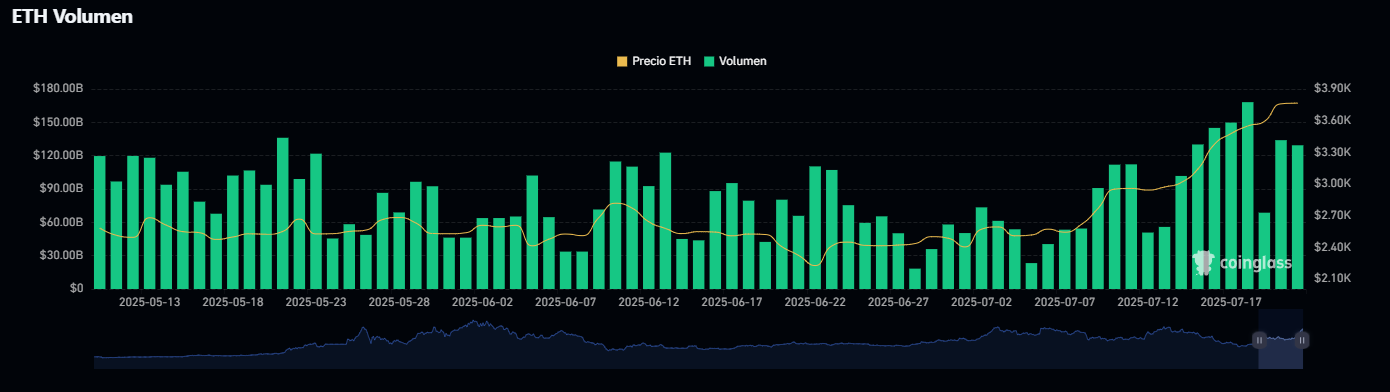Image resolution: width=1390 pixels, height=392 pixels.
Task: Click the 2025-06-12 date label
Action: (649, 301)
